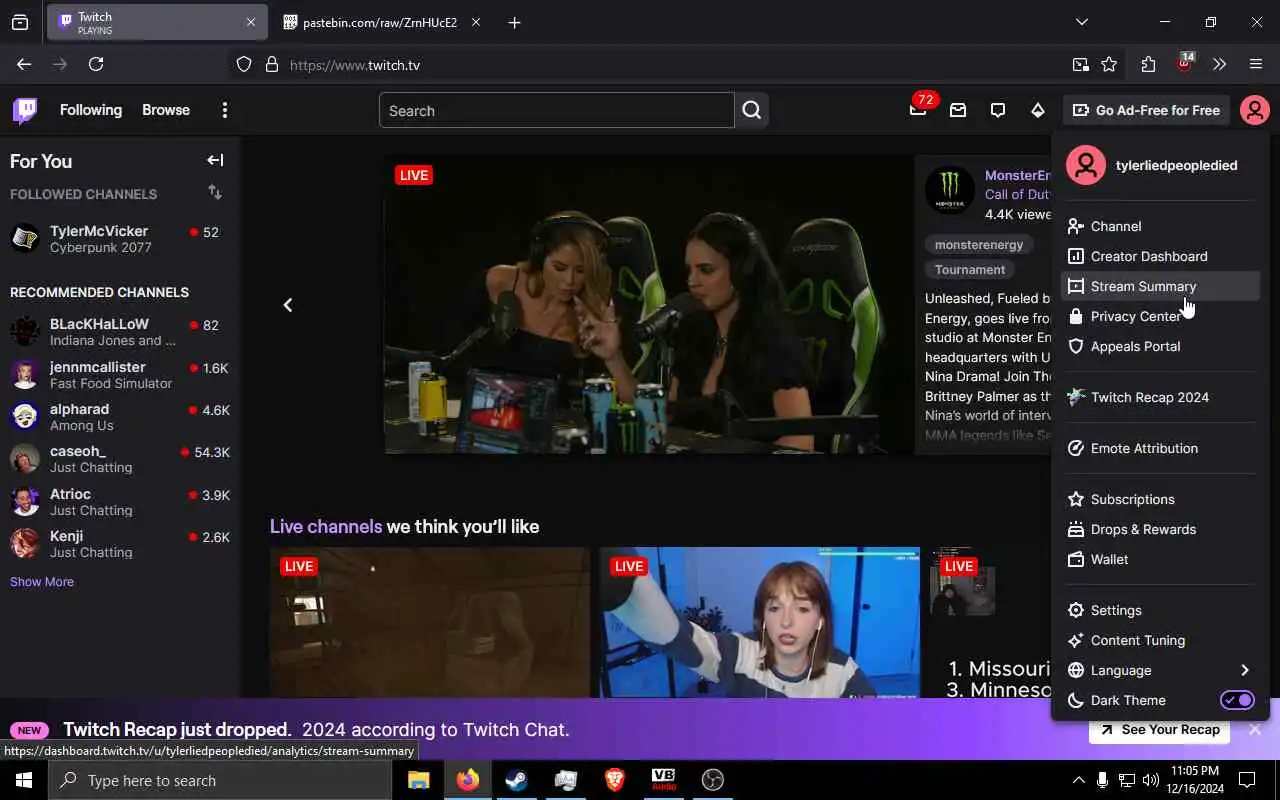The image size is (1280, 800).
Task: Open the caseoh_ recommended channel
Action: pyautogui.click(x=120, y=459)
